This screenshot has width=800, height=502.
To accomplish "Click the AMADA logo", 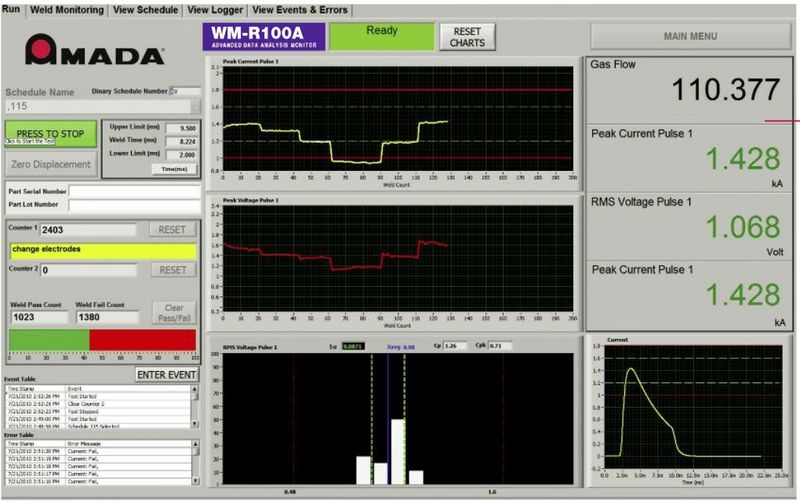I will coord(95,49).
